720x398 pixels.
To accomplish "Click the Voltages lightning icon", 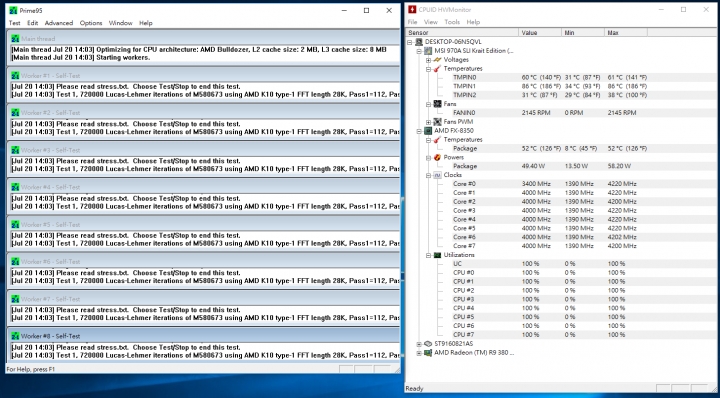I will (437, 60).
